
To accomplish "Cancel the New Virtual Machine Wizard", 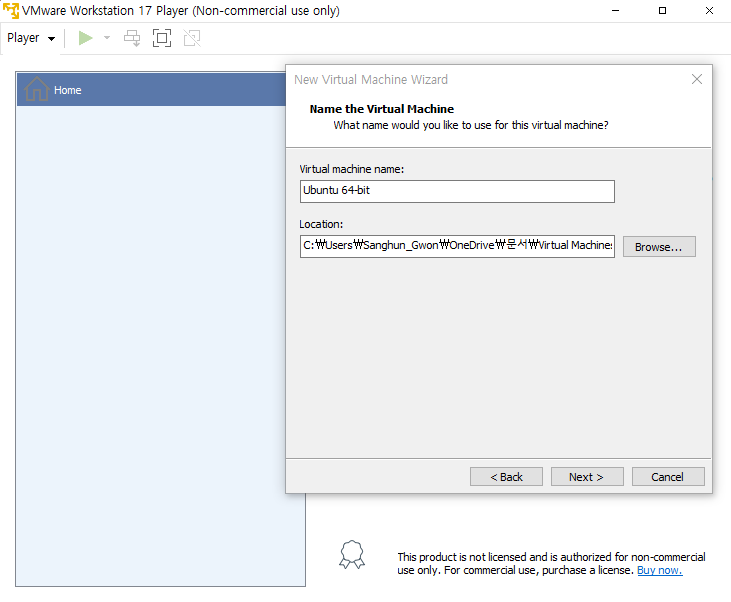I will pos(668,477).
